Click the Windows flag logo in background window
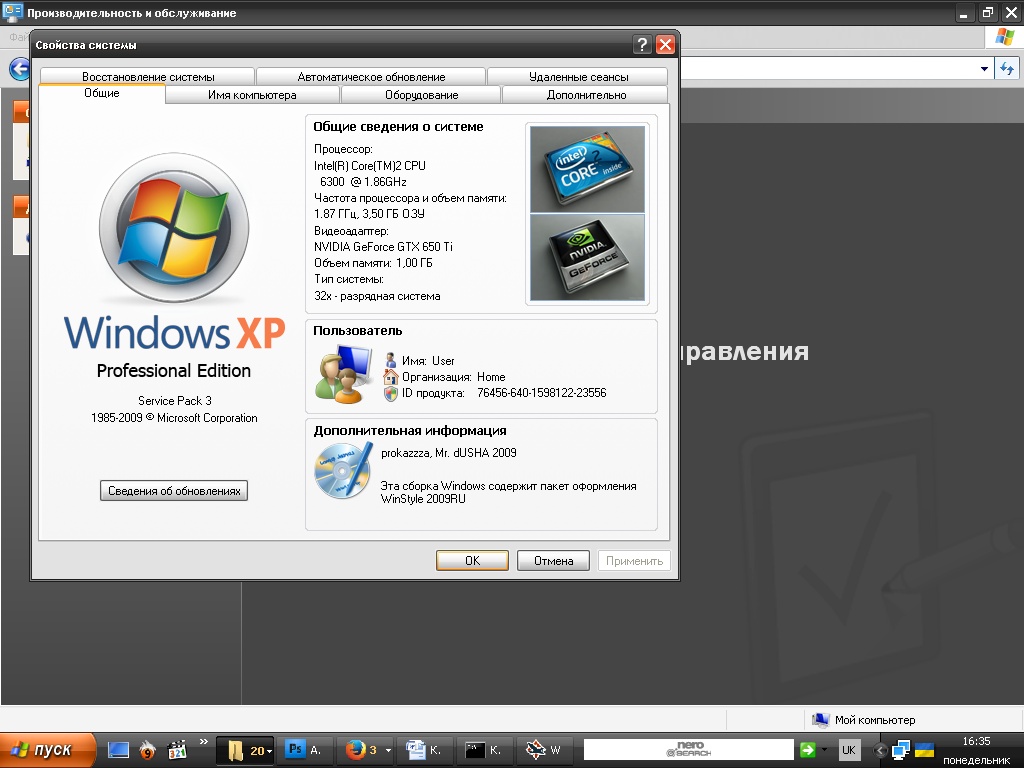Image resolution: width=1024 pixels, height=768 pixels. coord(1004,37)
